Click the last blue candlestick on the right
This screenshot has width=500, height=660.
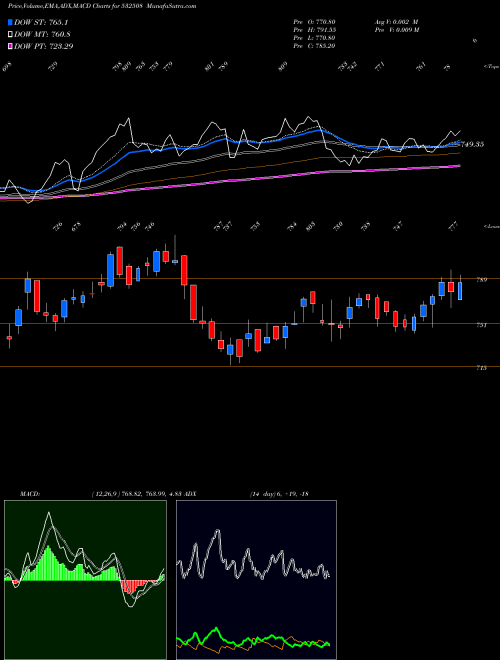460,291
